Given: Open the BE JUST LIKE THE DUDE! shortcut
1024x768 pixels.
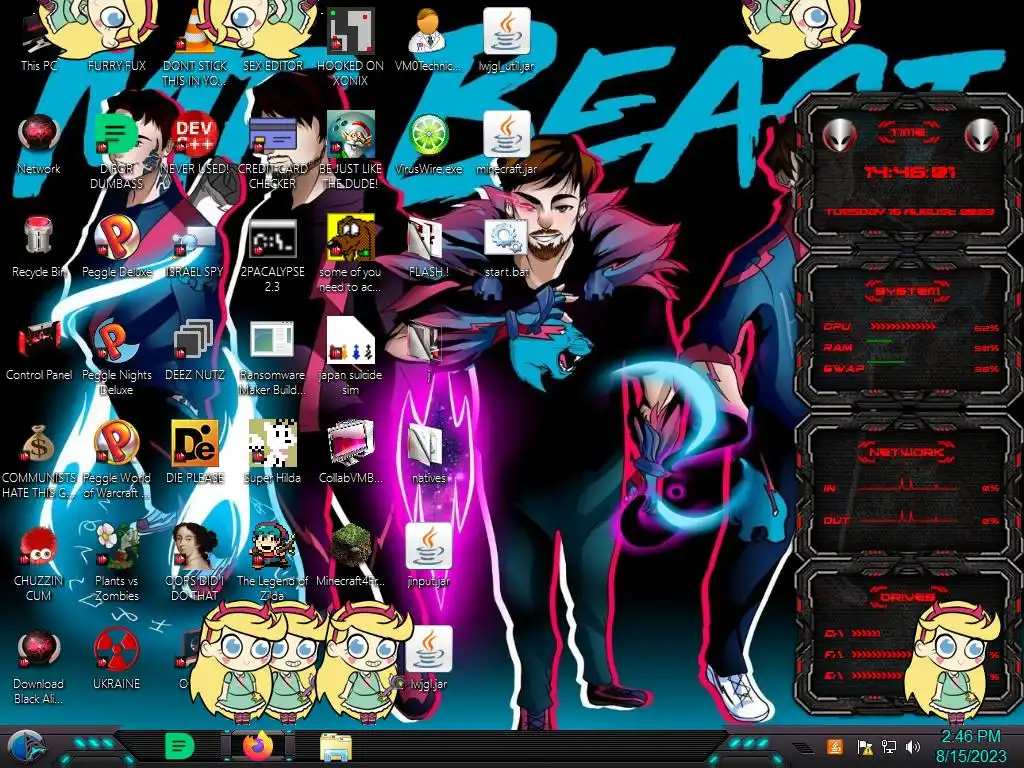Looking at the screenshot, I should click(350, 151).
